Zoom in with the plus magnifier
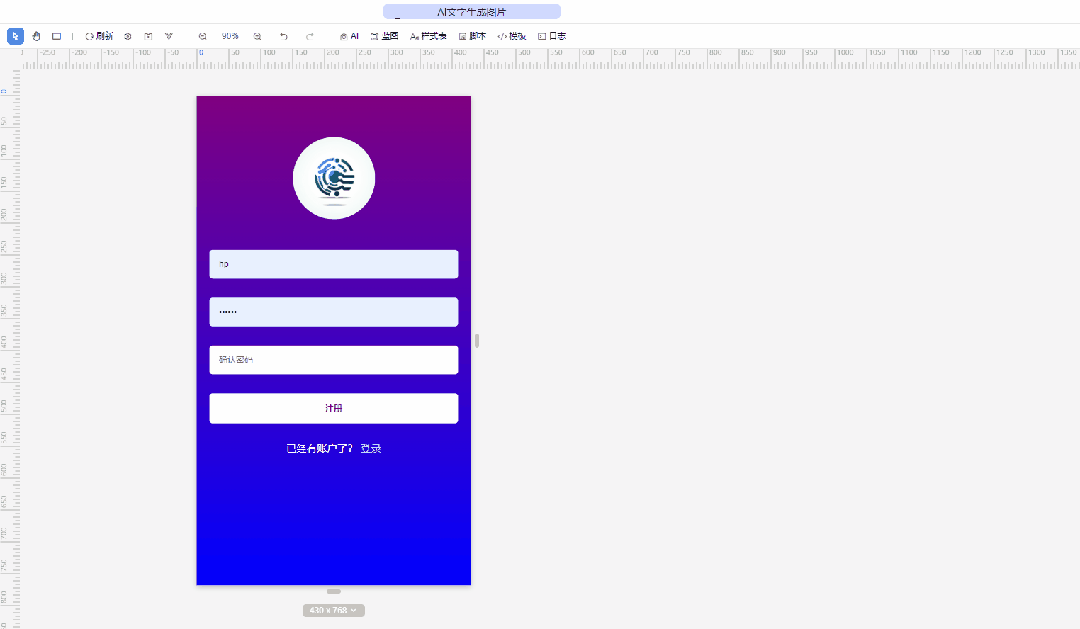 tap(257, 36)
